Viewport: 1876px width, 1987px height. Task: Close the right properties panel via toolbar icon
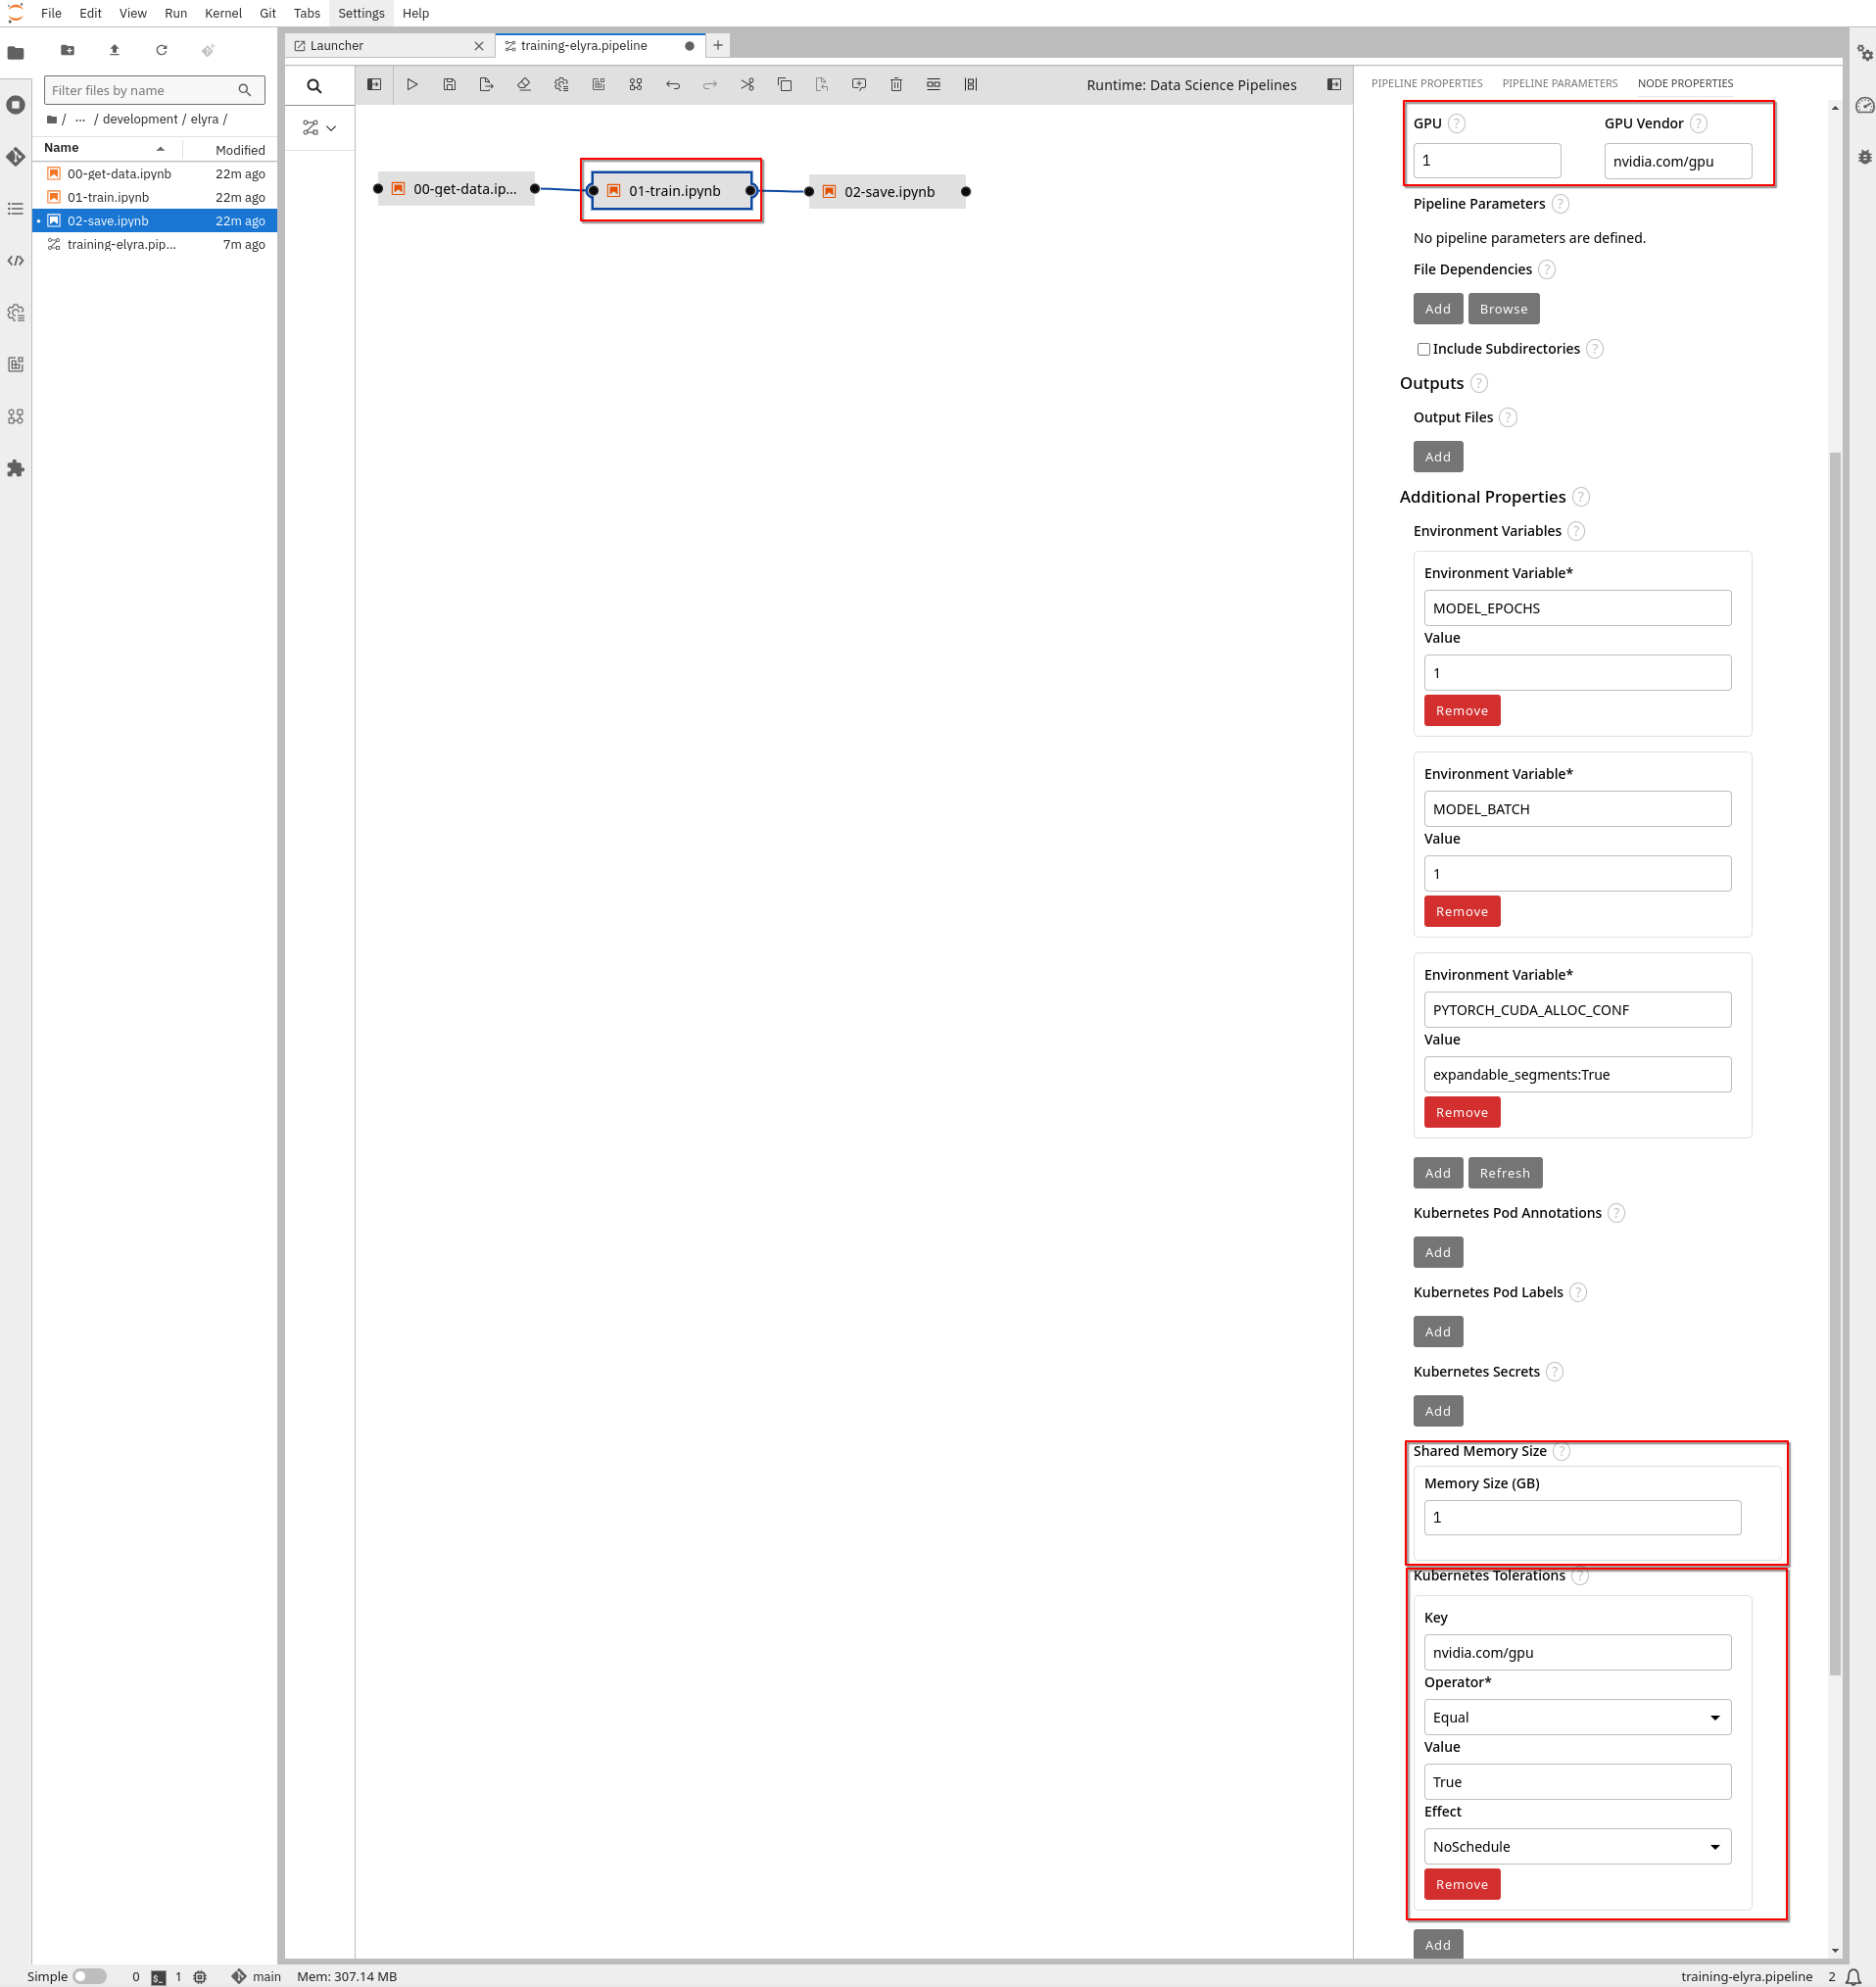(1334, 85)
